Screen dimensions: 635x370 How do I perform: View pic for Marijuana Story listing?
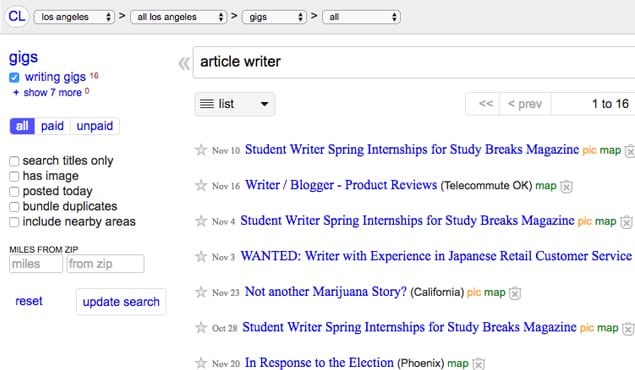coord(474,292)
